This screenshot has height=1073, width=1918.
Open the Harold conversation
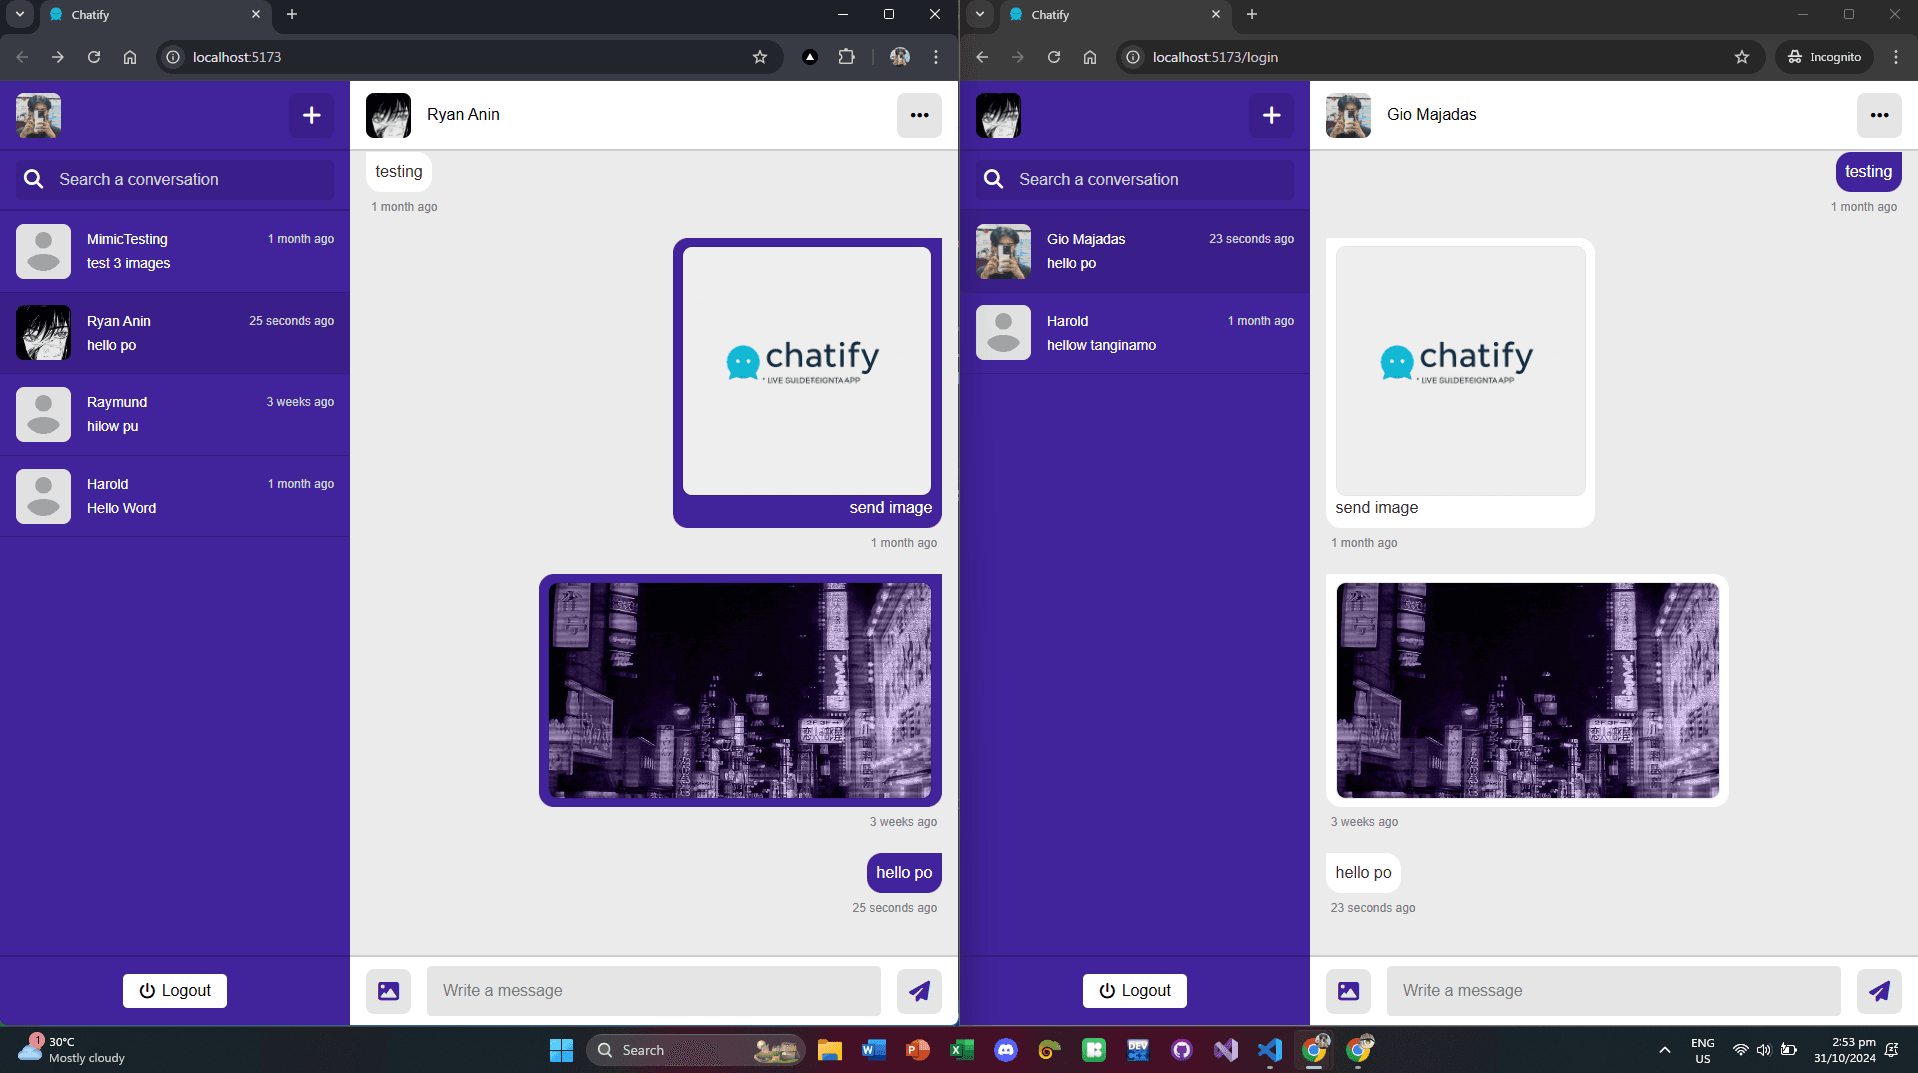(x=175, y=495)
